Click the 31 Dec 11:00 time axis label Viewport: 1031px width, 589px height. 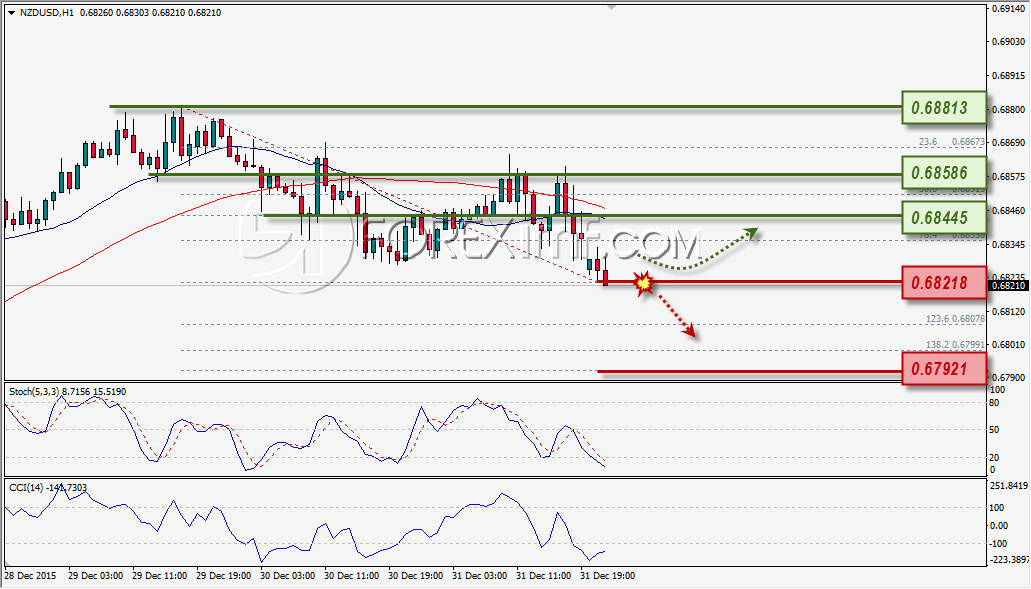(x=544, y=576)
